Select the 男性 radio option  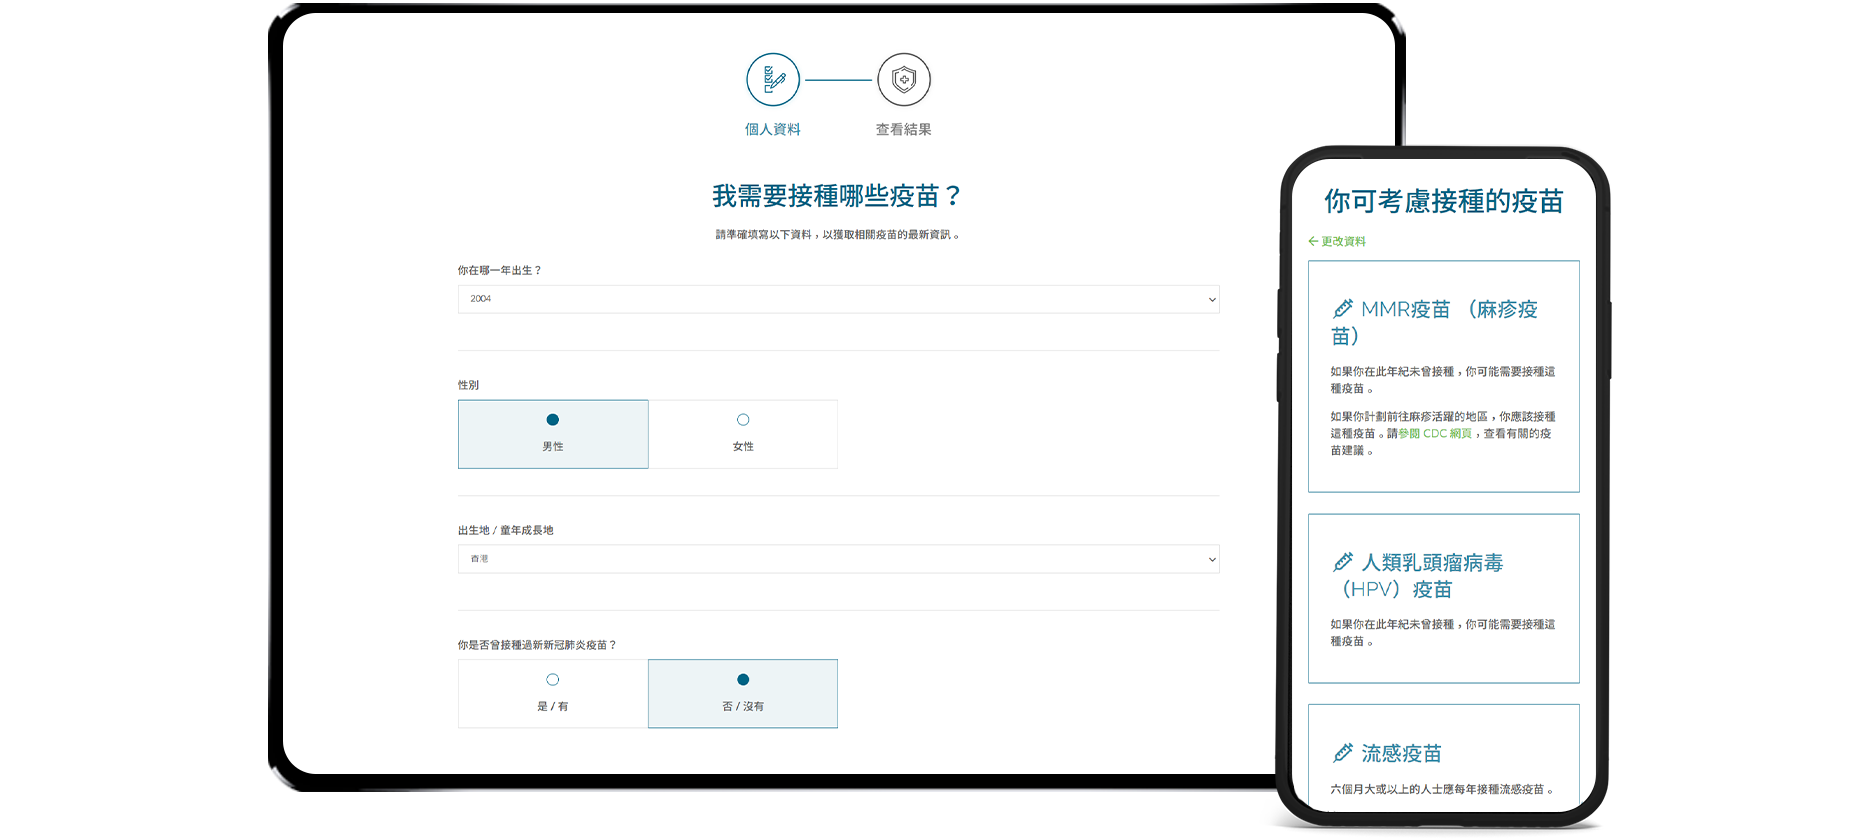coord(553,420)
